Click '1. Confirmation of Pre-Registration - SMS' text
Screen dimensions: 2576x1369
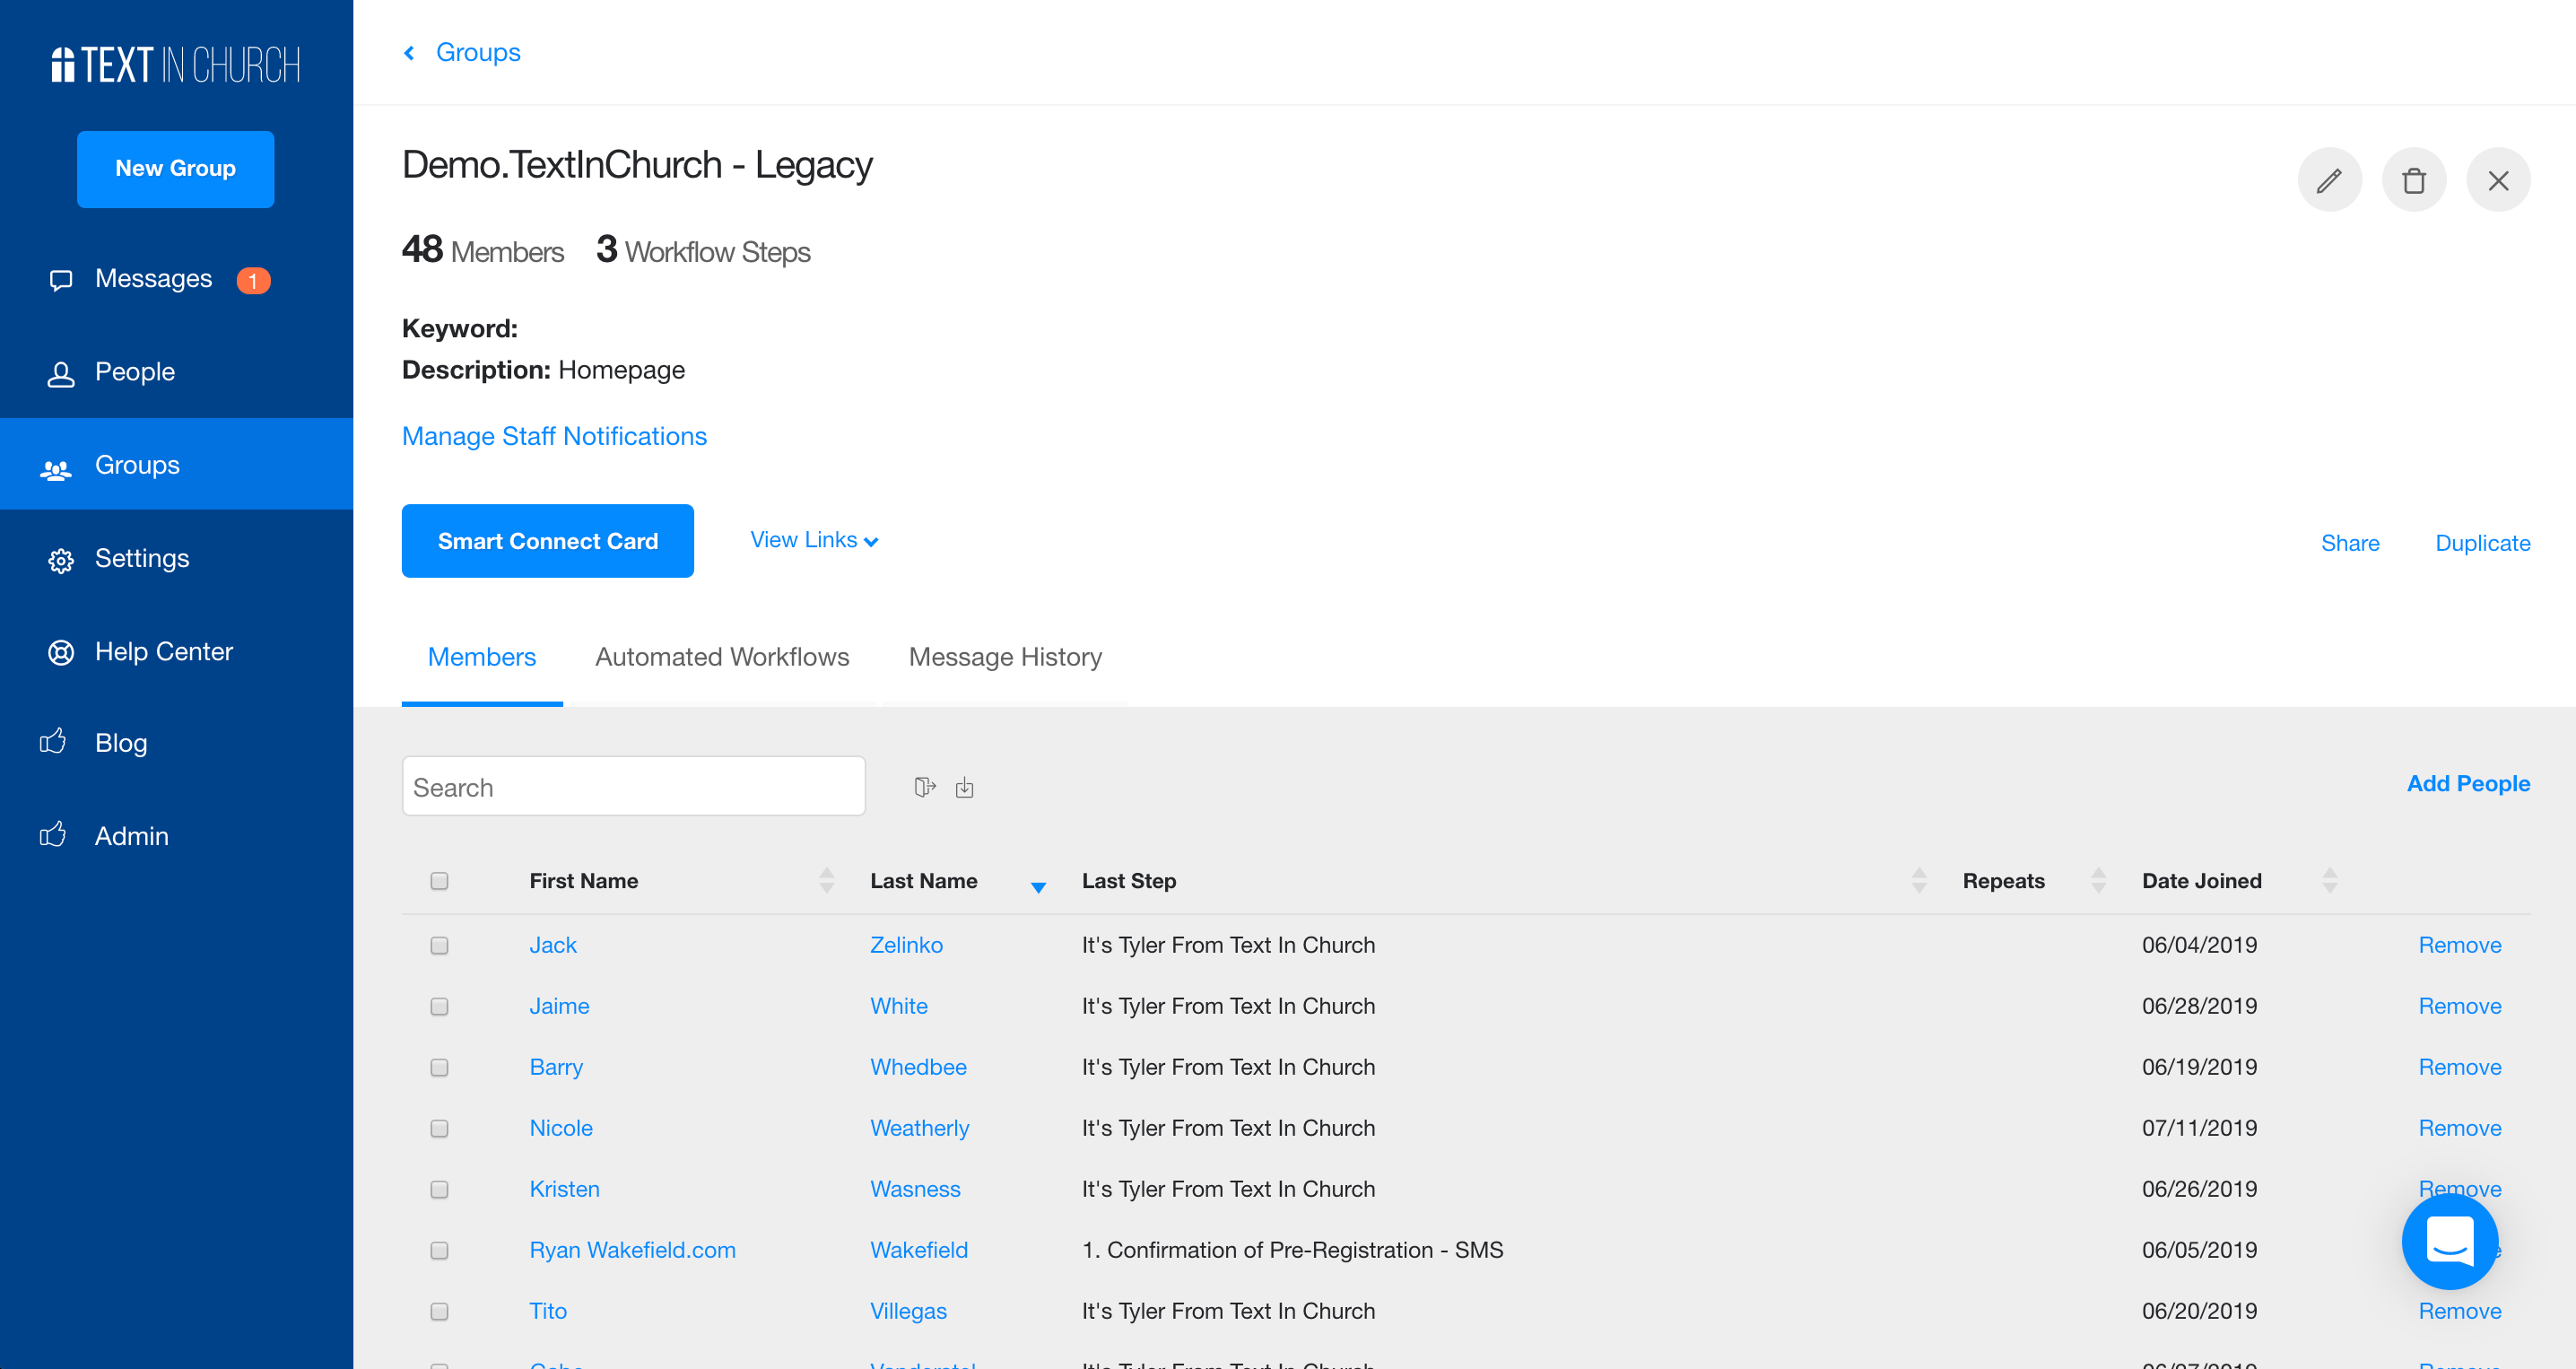coord(1292,1250)
